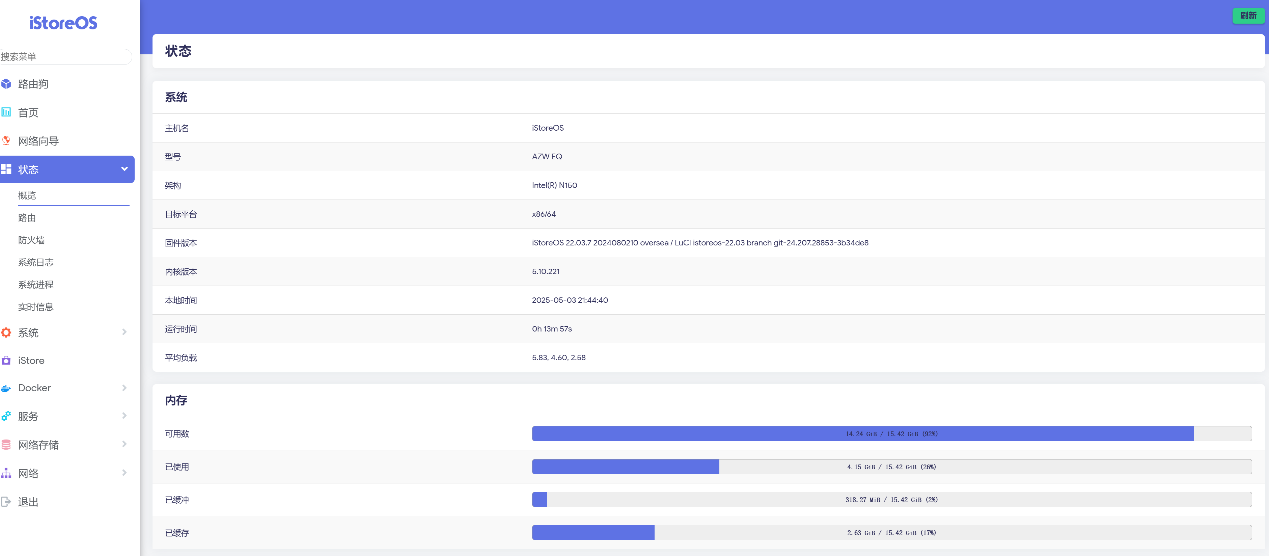
Task: Click the 系统 settings gear icon
Action: tap(7, 332)
